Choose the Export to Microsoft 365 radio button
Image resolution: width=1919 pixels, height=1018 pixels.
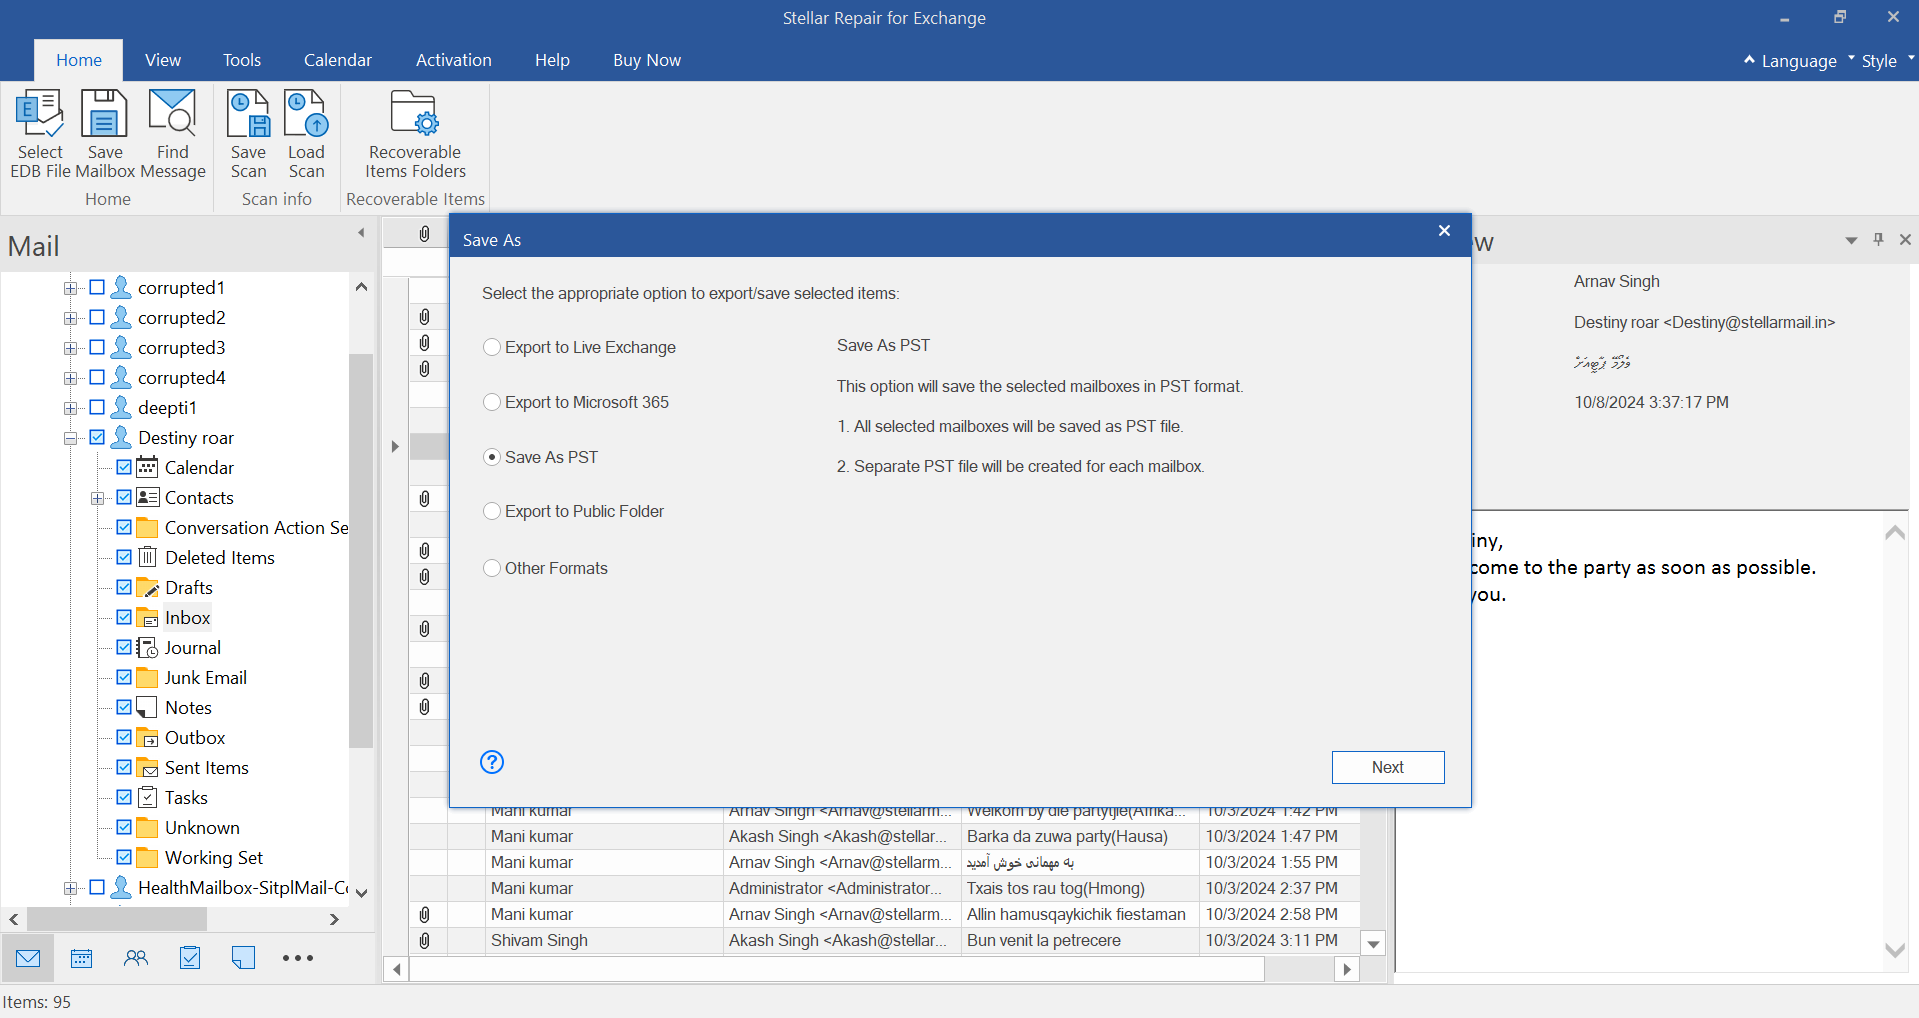492,402
